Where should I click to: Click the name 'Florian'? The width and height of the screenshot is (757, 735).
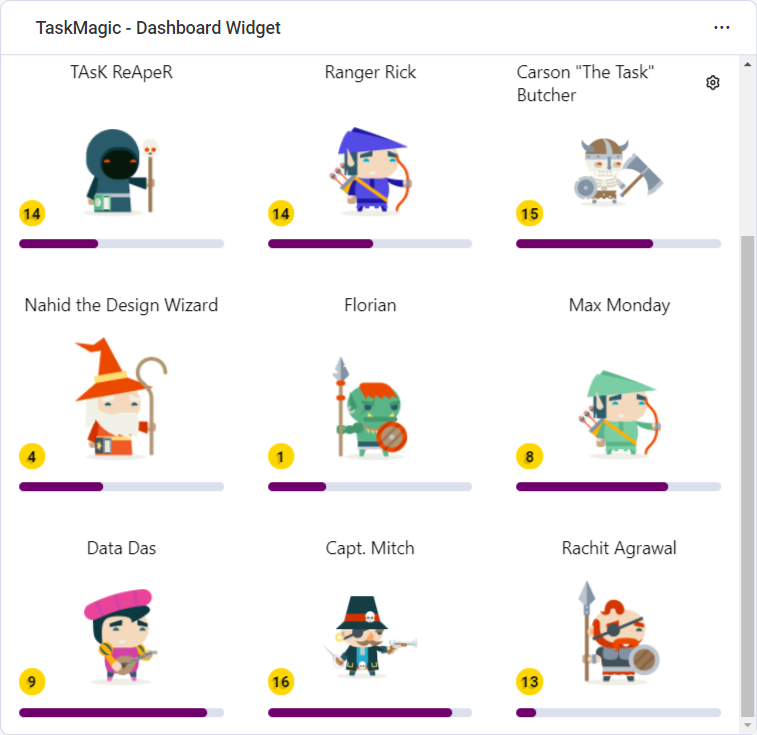point(370,305)
